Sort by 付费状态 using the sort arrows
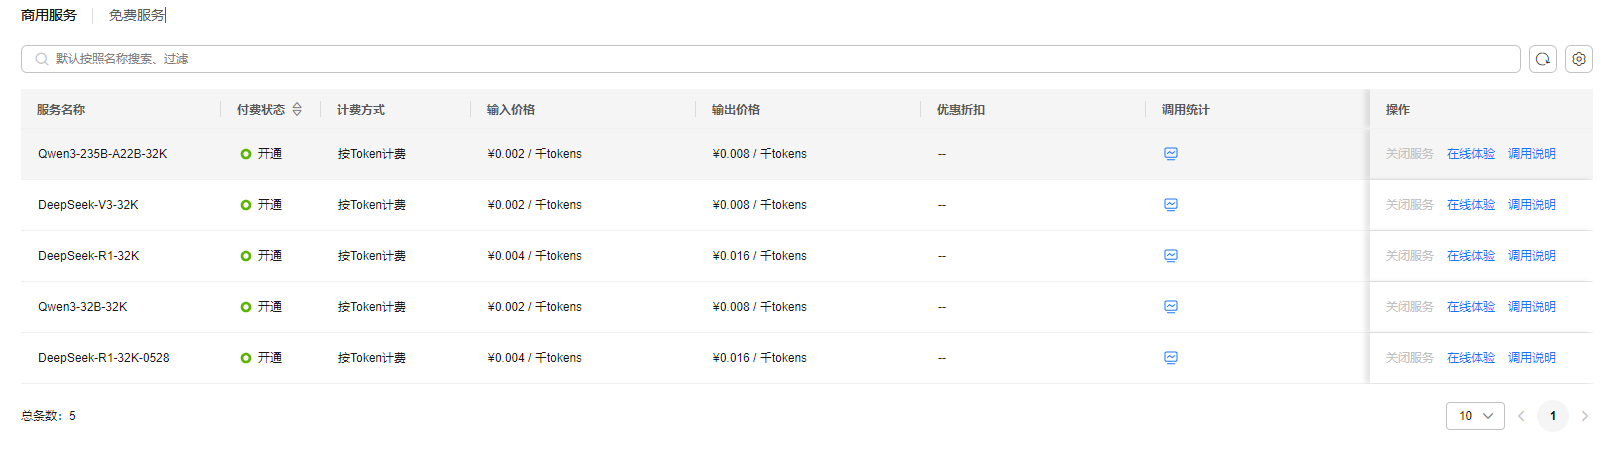Image resolution: width=1611 pixels, height=451 pixels. point(297,109)
